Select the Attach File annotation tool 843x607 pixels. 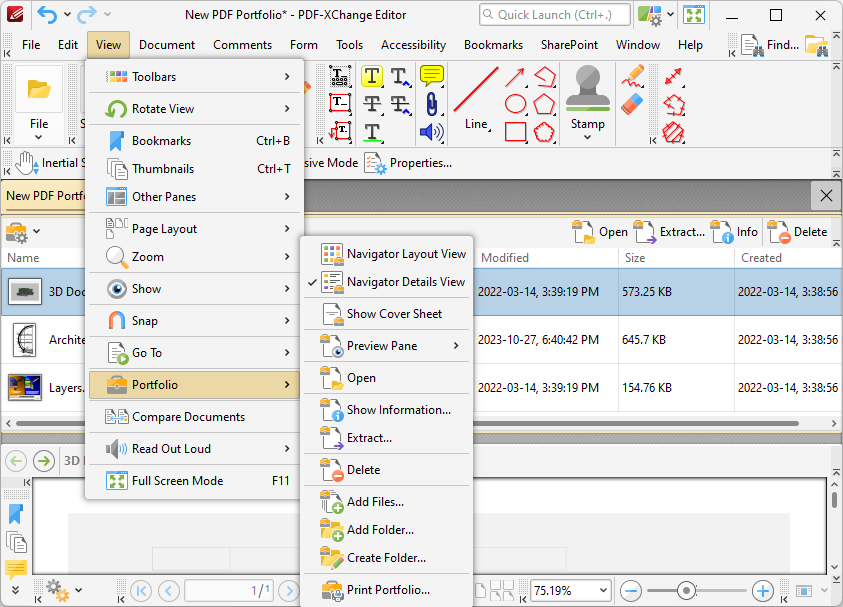[430, 103]
